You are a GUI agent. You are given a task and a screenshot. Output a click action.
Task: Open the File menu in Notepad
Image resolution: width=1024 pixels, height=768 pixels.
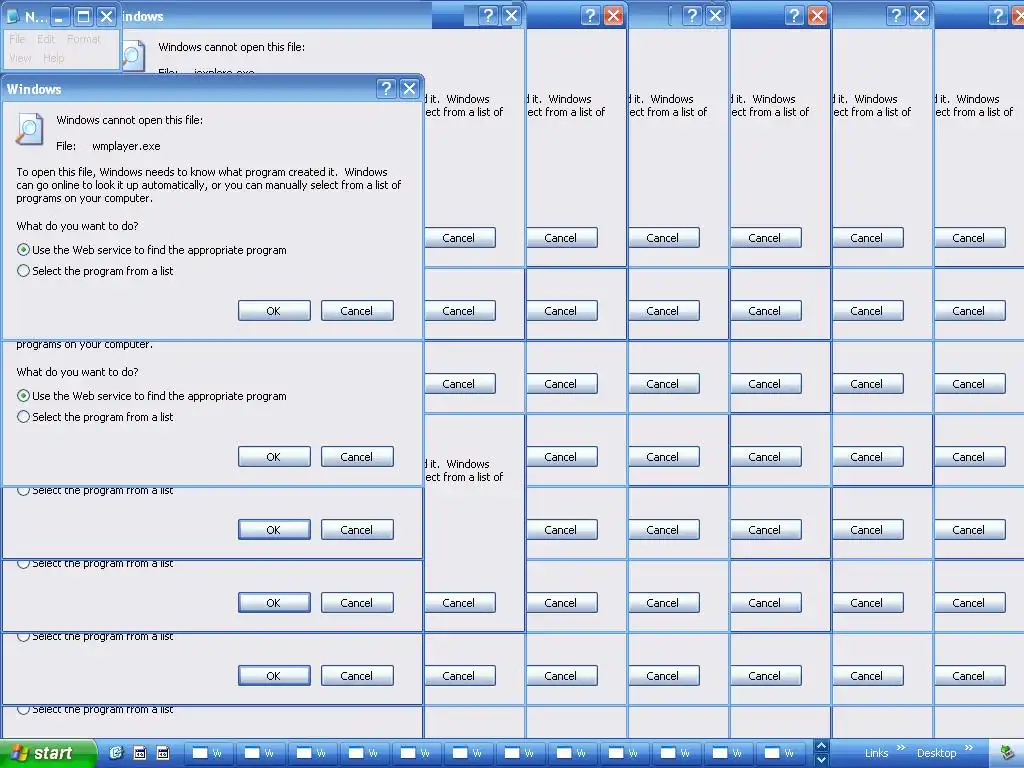point(17,39)
